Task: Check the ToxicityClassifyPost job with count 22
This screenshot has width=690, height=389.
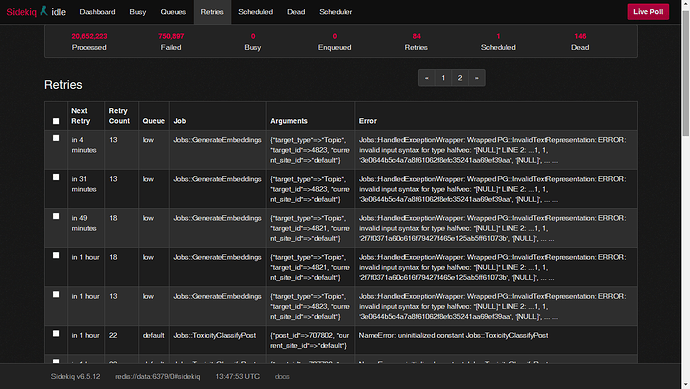Action: click(x=56, y=334)
